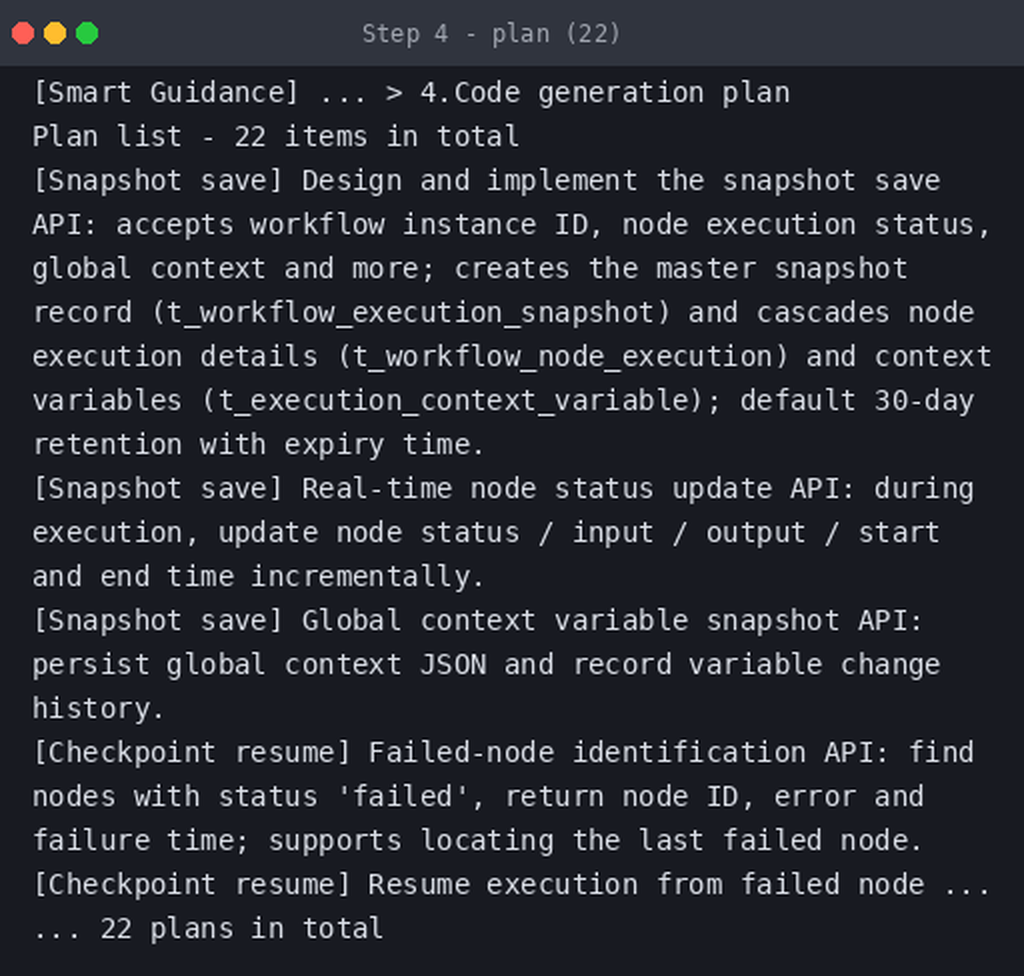Click the 'Step 4 - plan (22)' window title

tap(491, 33)
